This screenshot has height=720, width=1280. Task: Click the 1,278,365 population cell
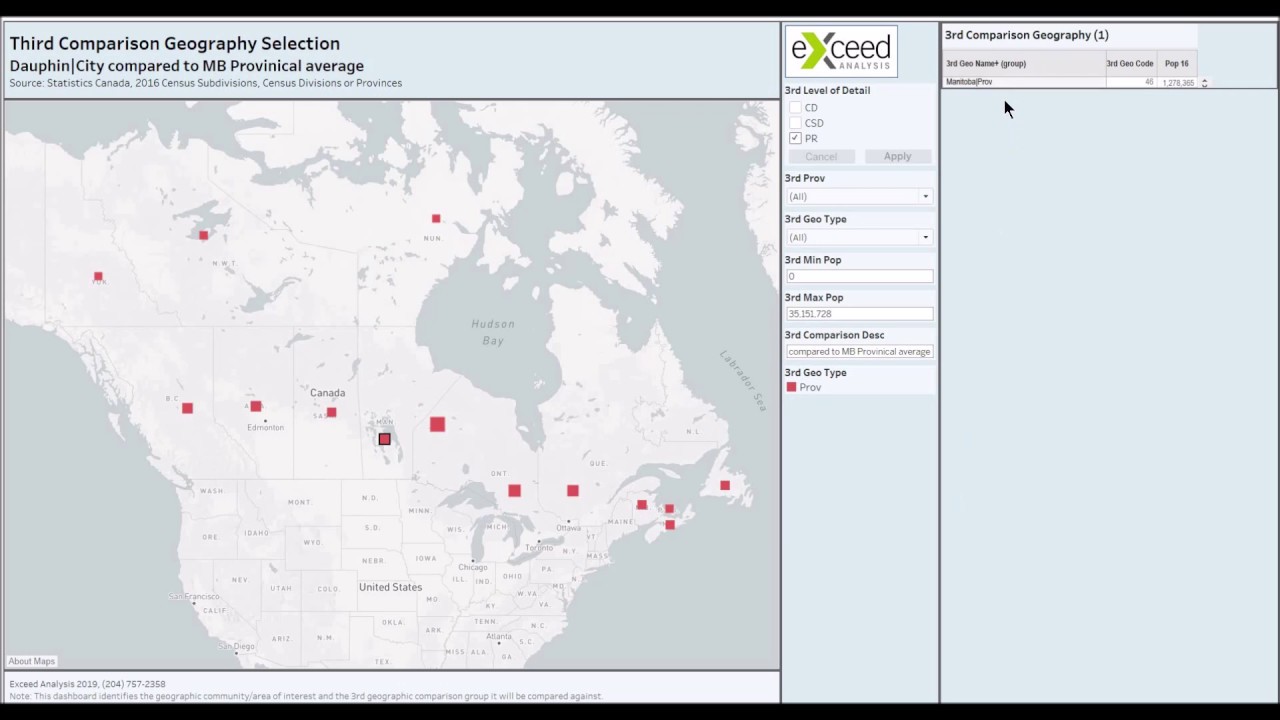[x=1178, y=83]
